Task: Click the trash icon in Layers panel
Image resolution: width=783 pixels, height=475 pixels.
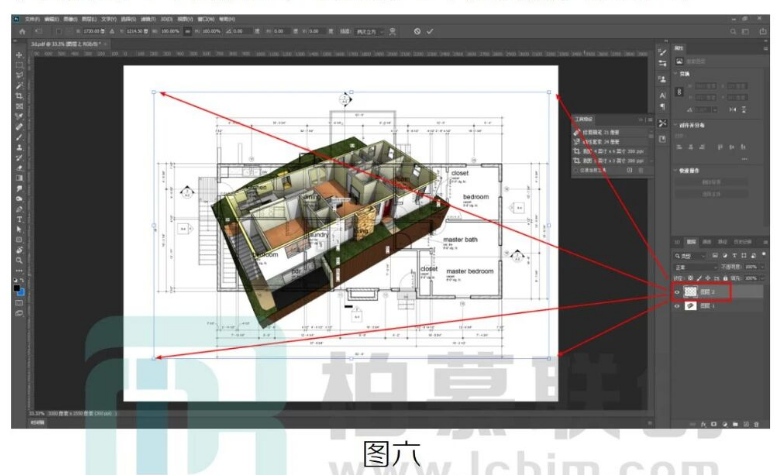Action: coord(756,424)
